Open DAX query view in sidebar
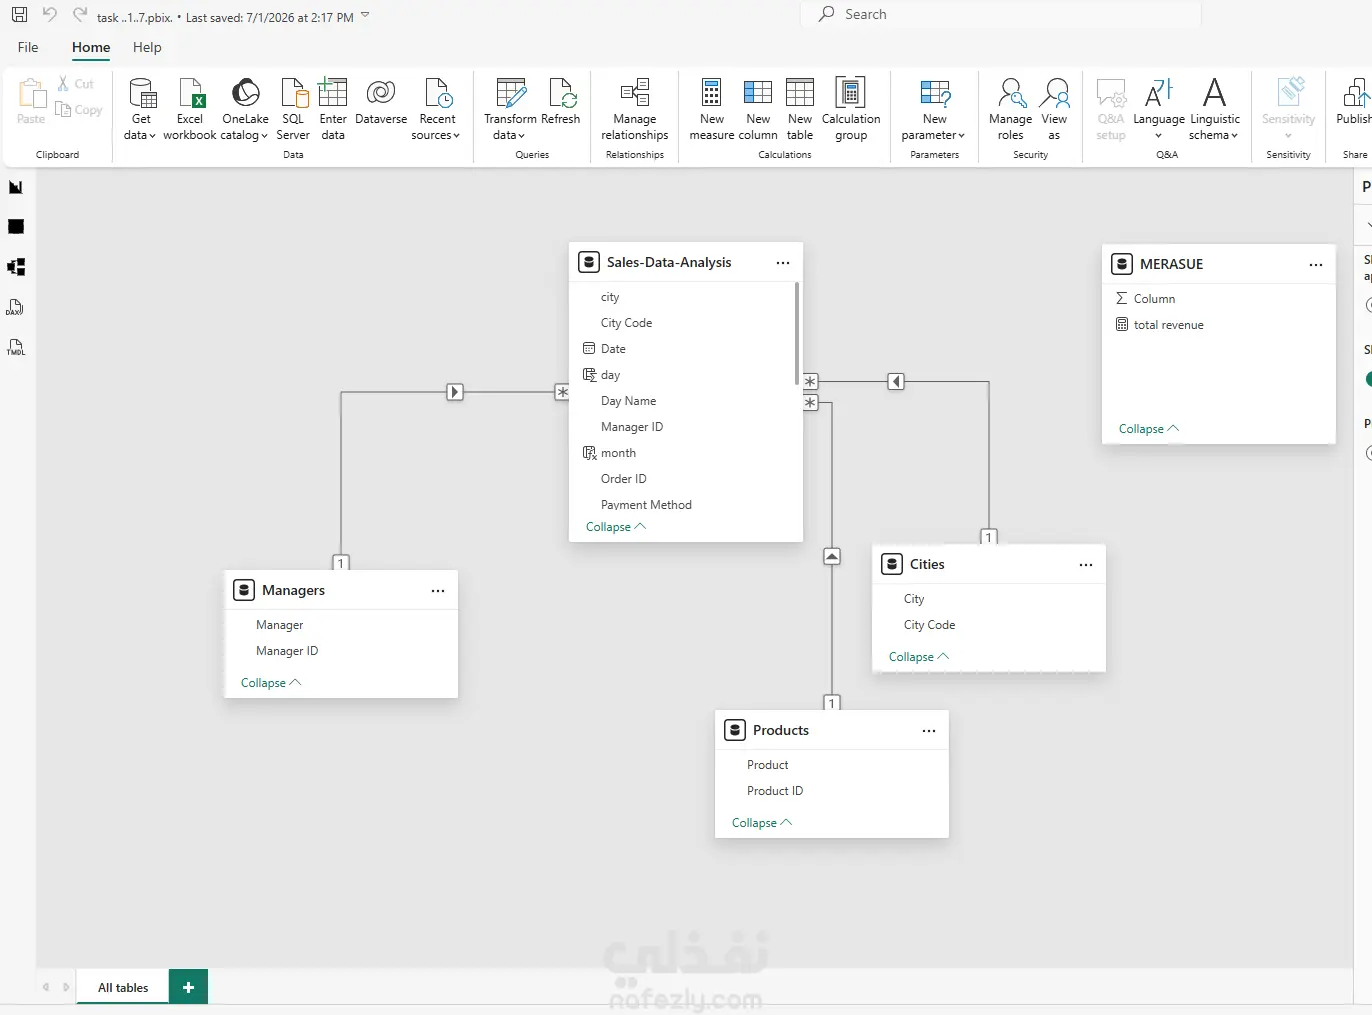 coord(16,307)
